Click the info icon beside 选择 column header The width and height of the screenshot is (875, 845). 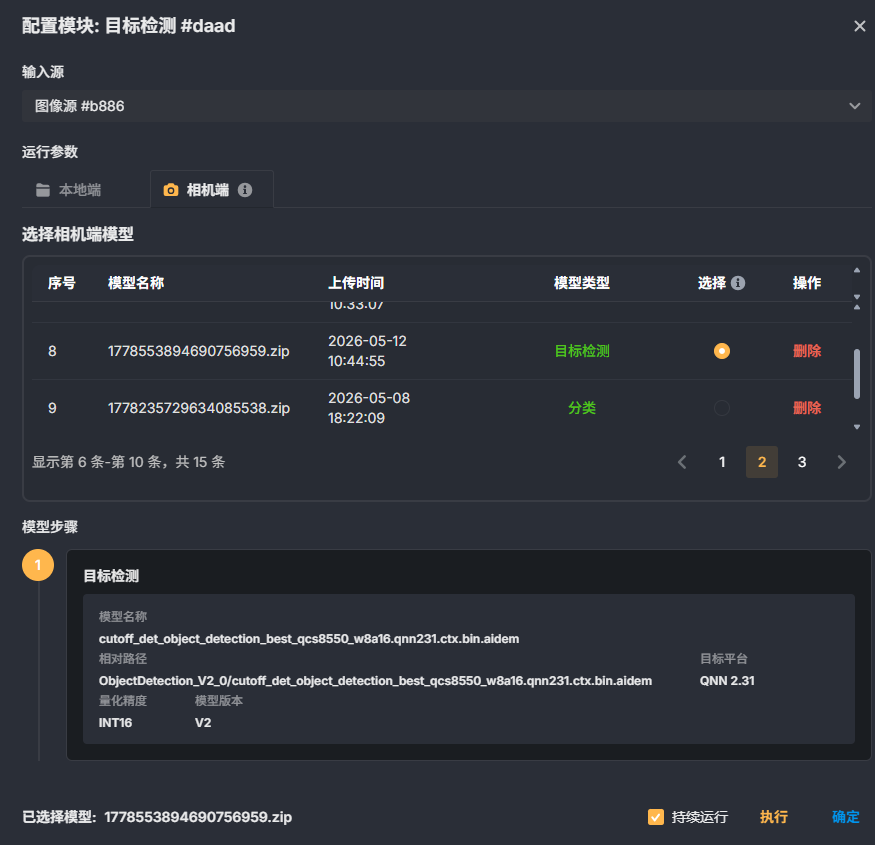(738, 283)
